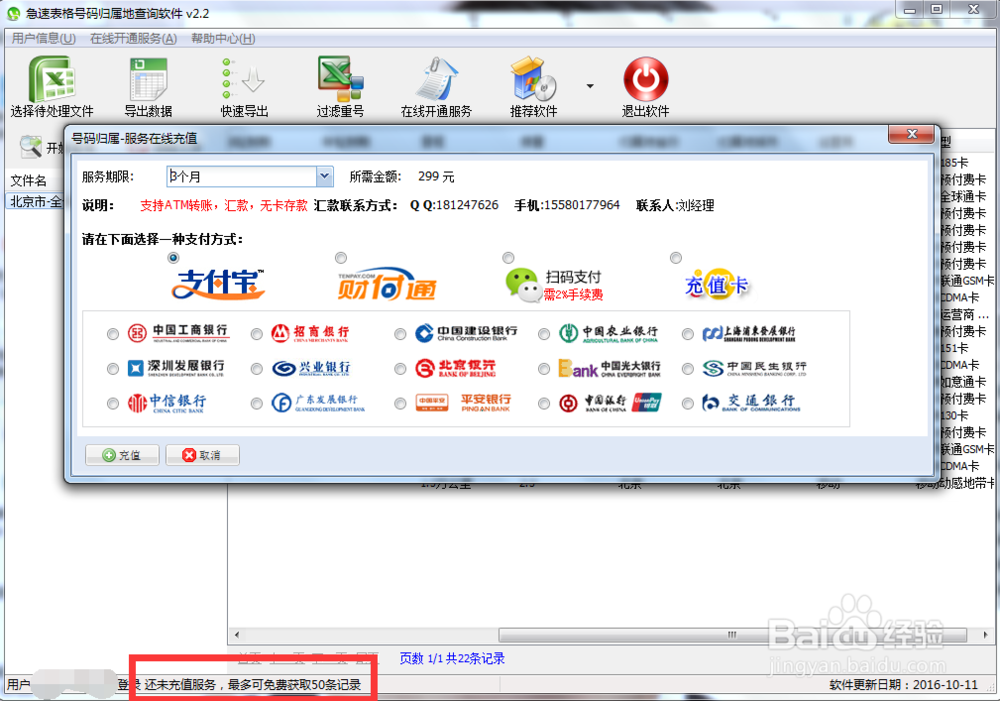Click the left arrow of horizontal scrollbar
1000x701 pixels.
pyautogui.click(x=237, y=635)
